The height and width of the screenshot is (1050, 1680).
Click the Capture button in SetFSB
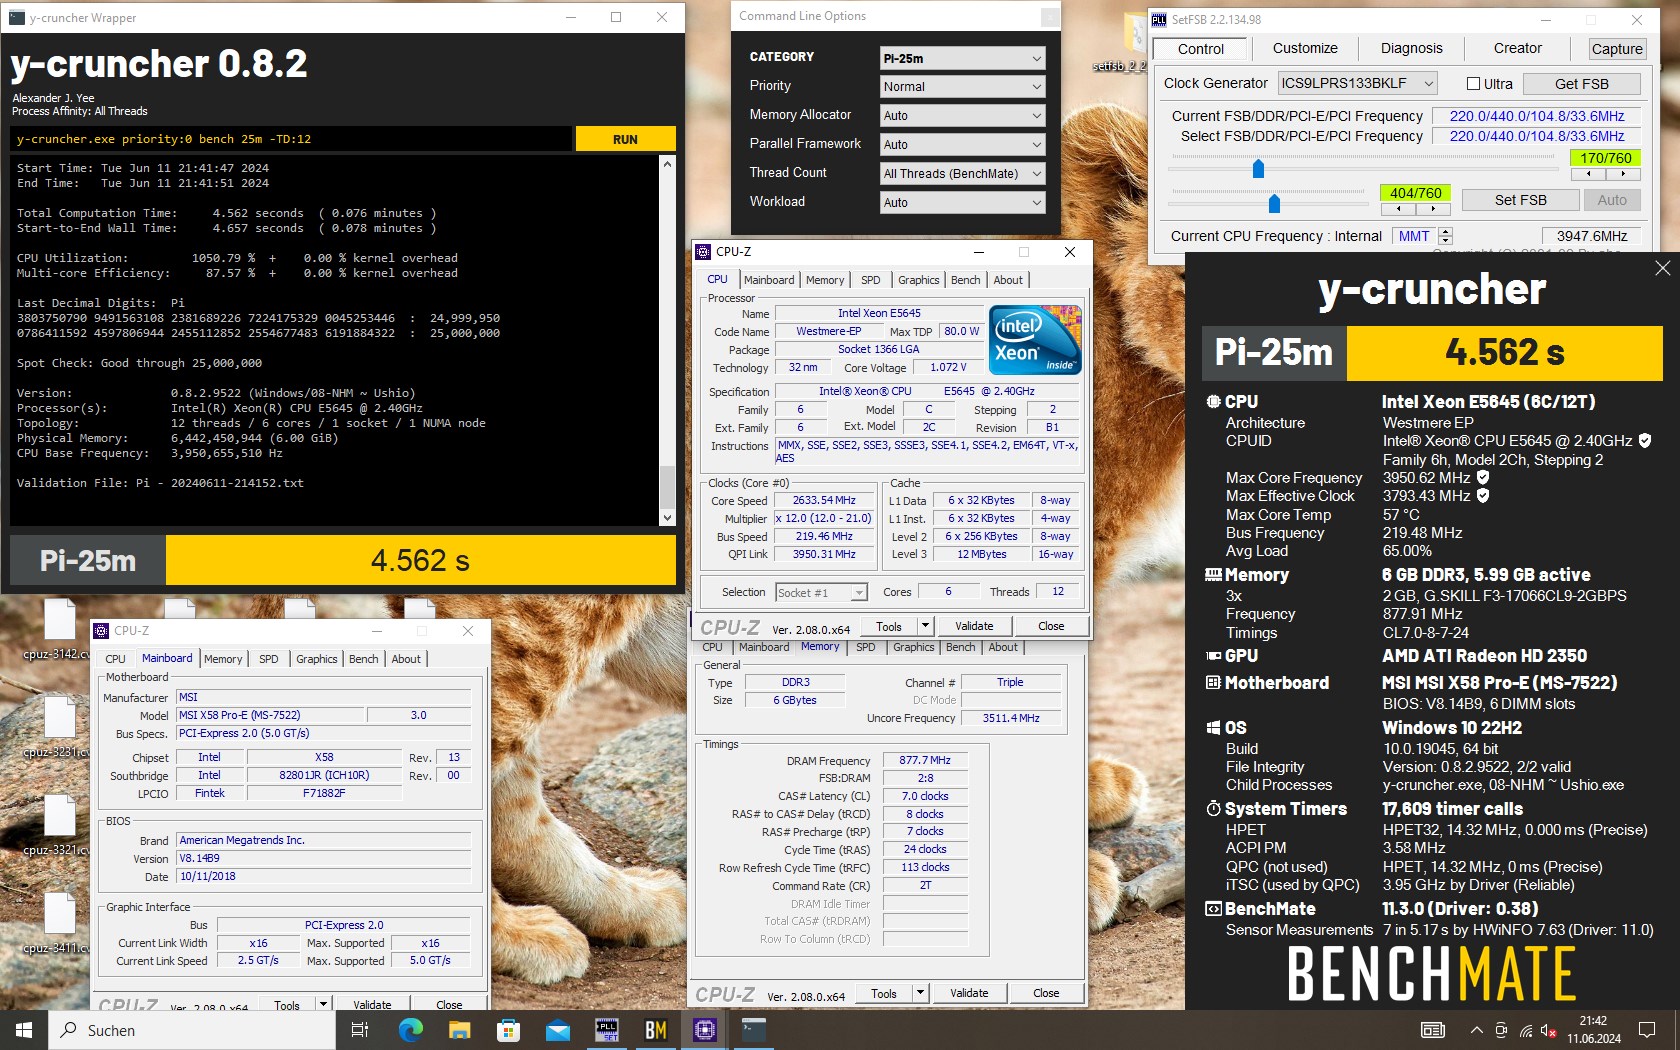pos(1617,49)
